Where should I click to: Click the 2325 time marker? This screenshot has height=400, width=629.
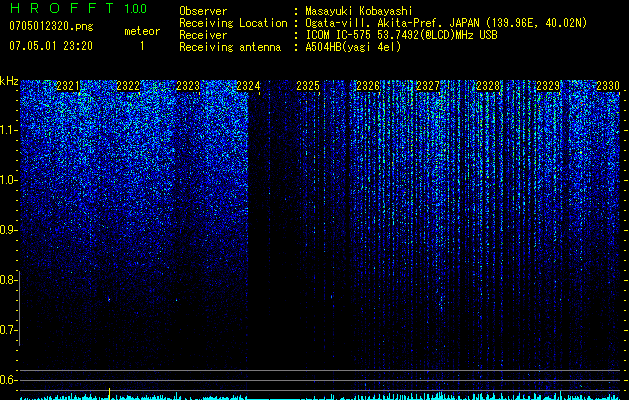click(308, 86)
